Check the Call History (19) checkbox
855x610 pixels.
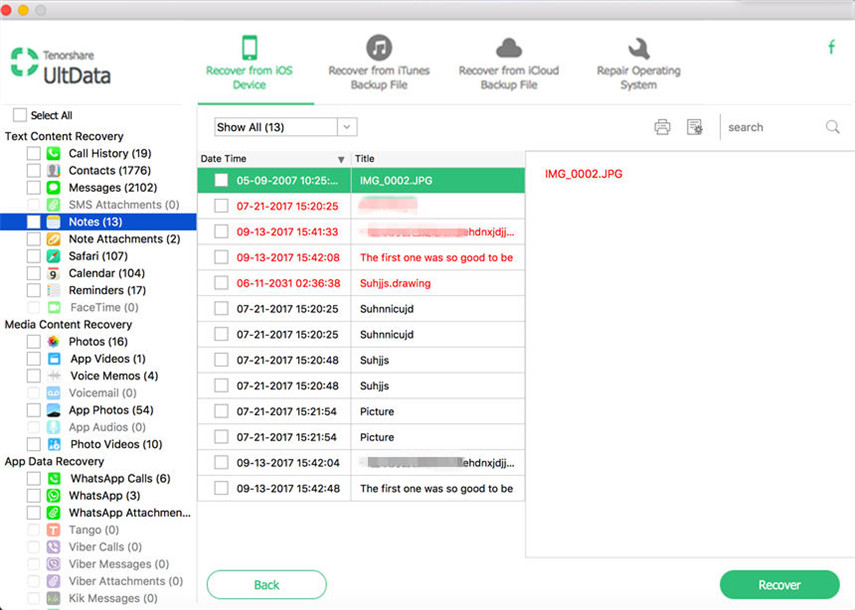coord(33,153)
